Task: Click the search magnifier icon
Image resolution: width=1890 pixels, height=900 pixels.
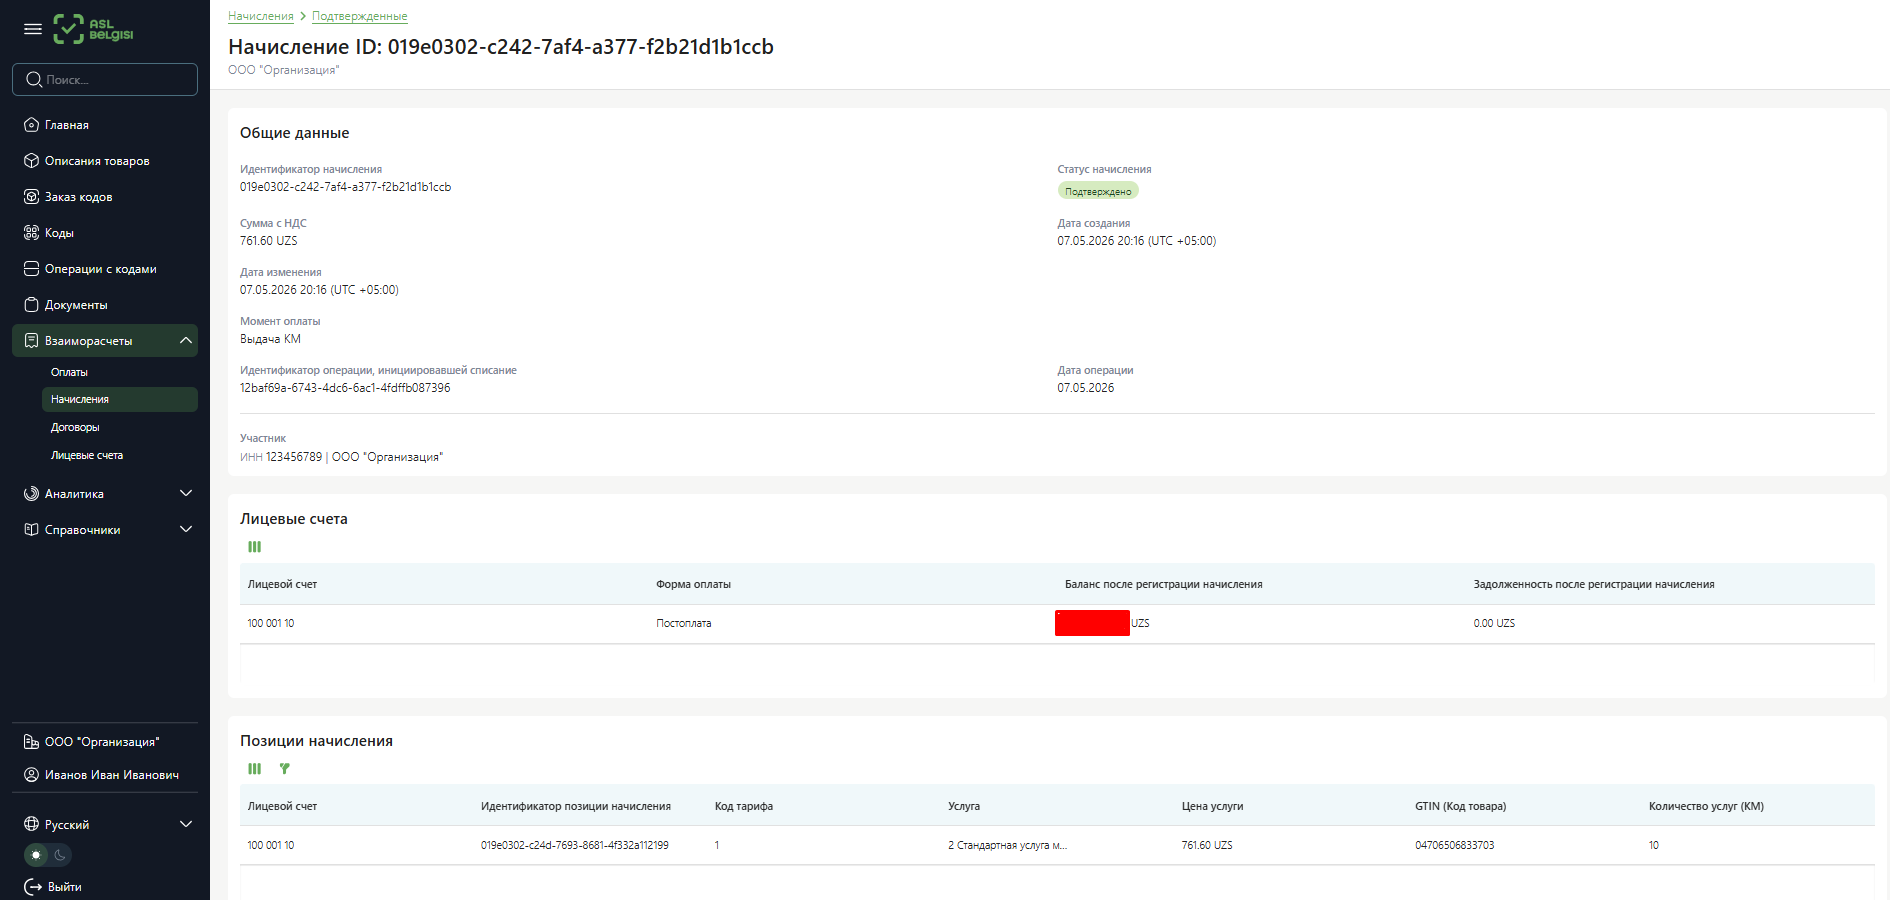Action: (x=34, y=80)
